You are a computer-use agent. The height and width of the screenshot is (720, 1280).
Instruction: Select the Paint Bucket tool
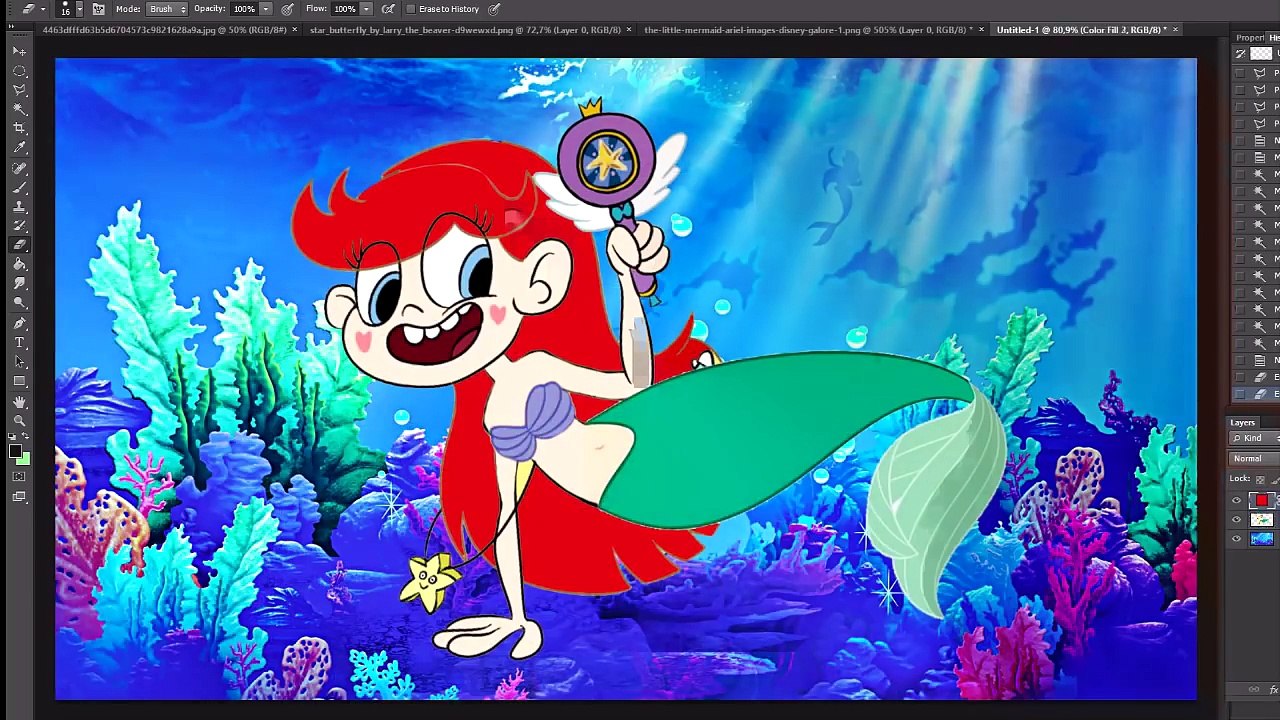19,264
